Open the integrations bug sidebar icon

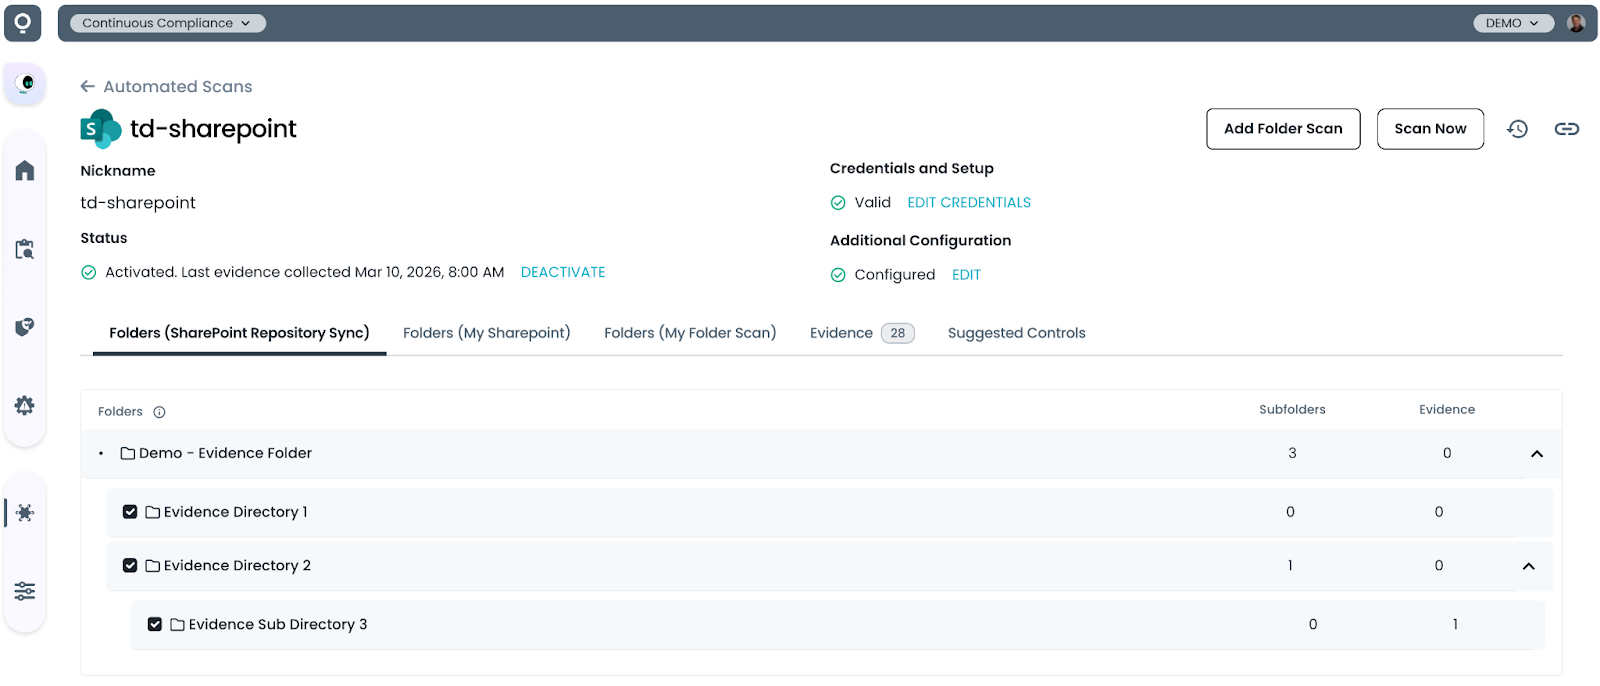[25, 513]
